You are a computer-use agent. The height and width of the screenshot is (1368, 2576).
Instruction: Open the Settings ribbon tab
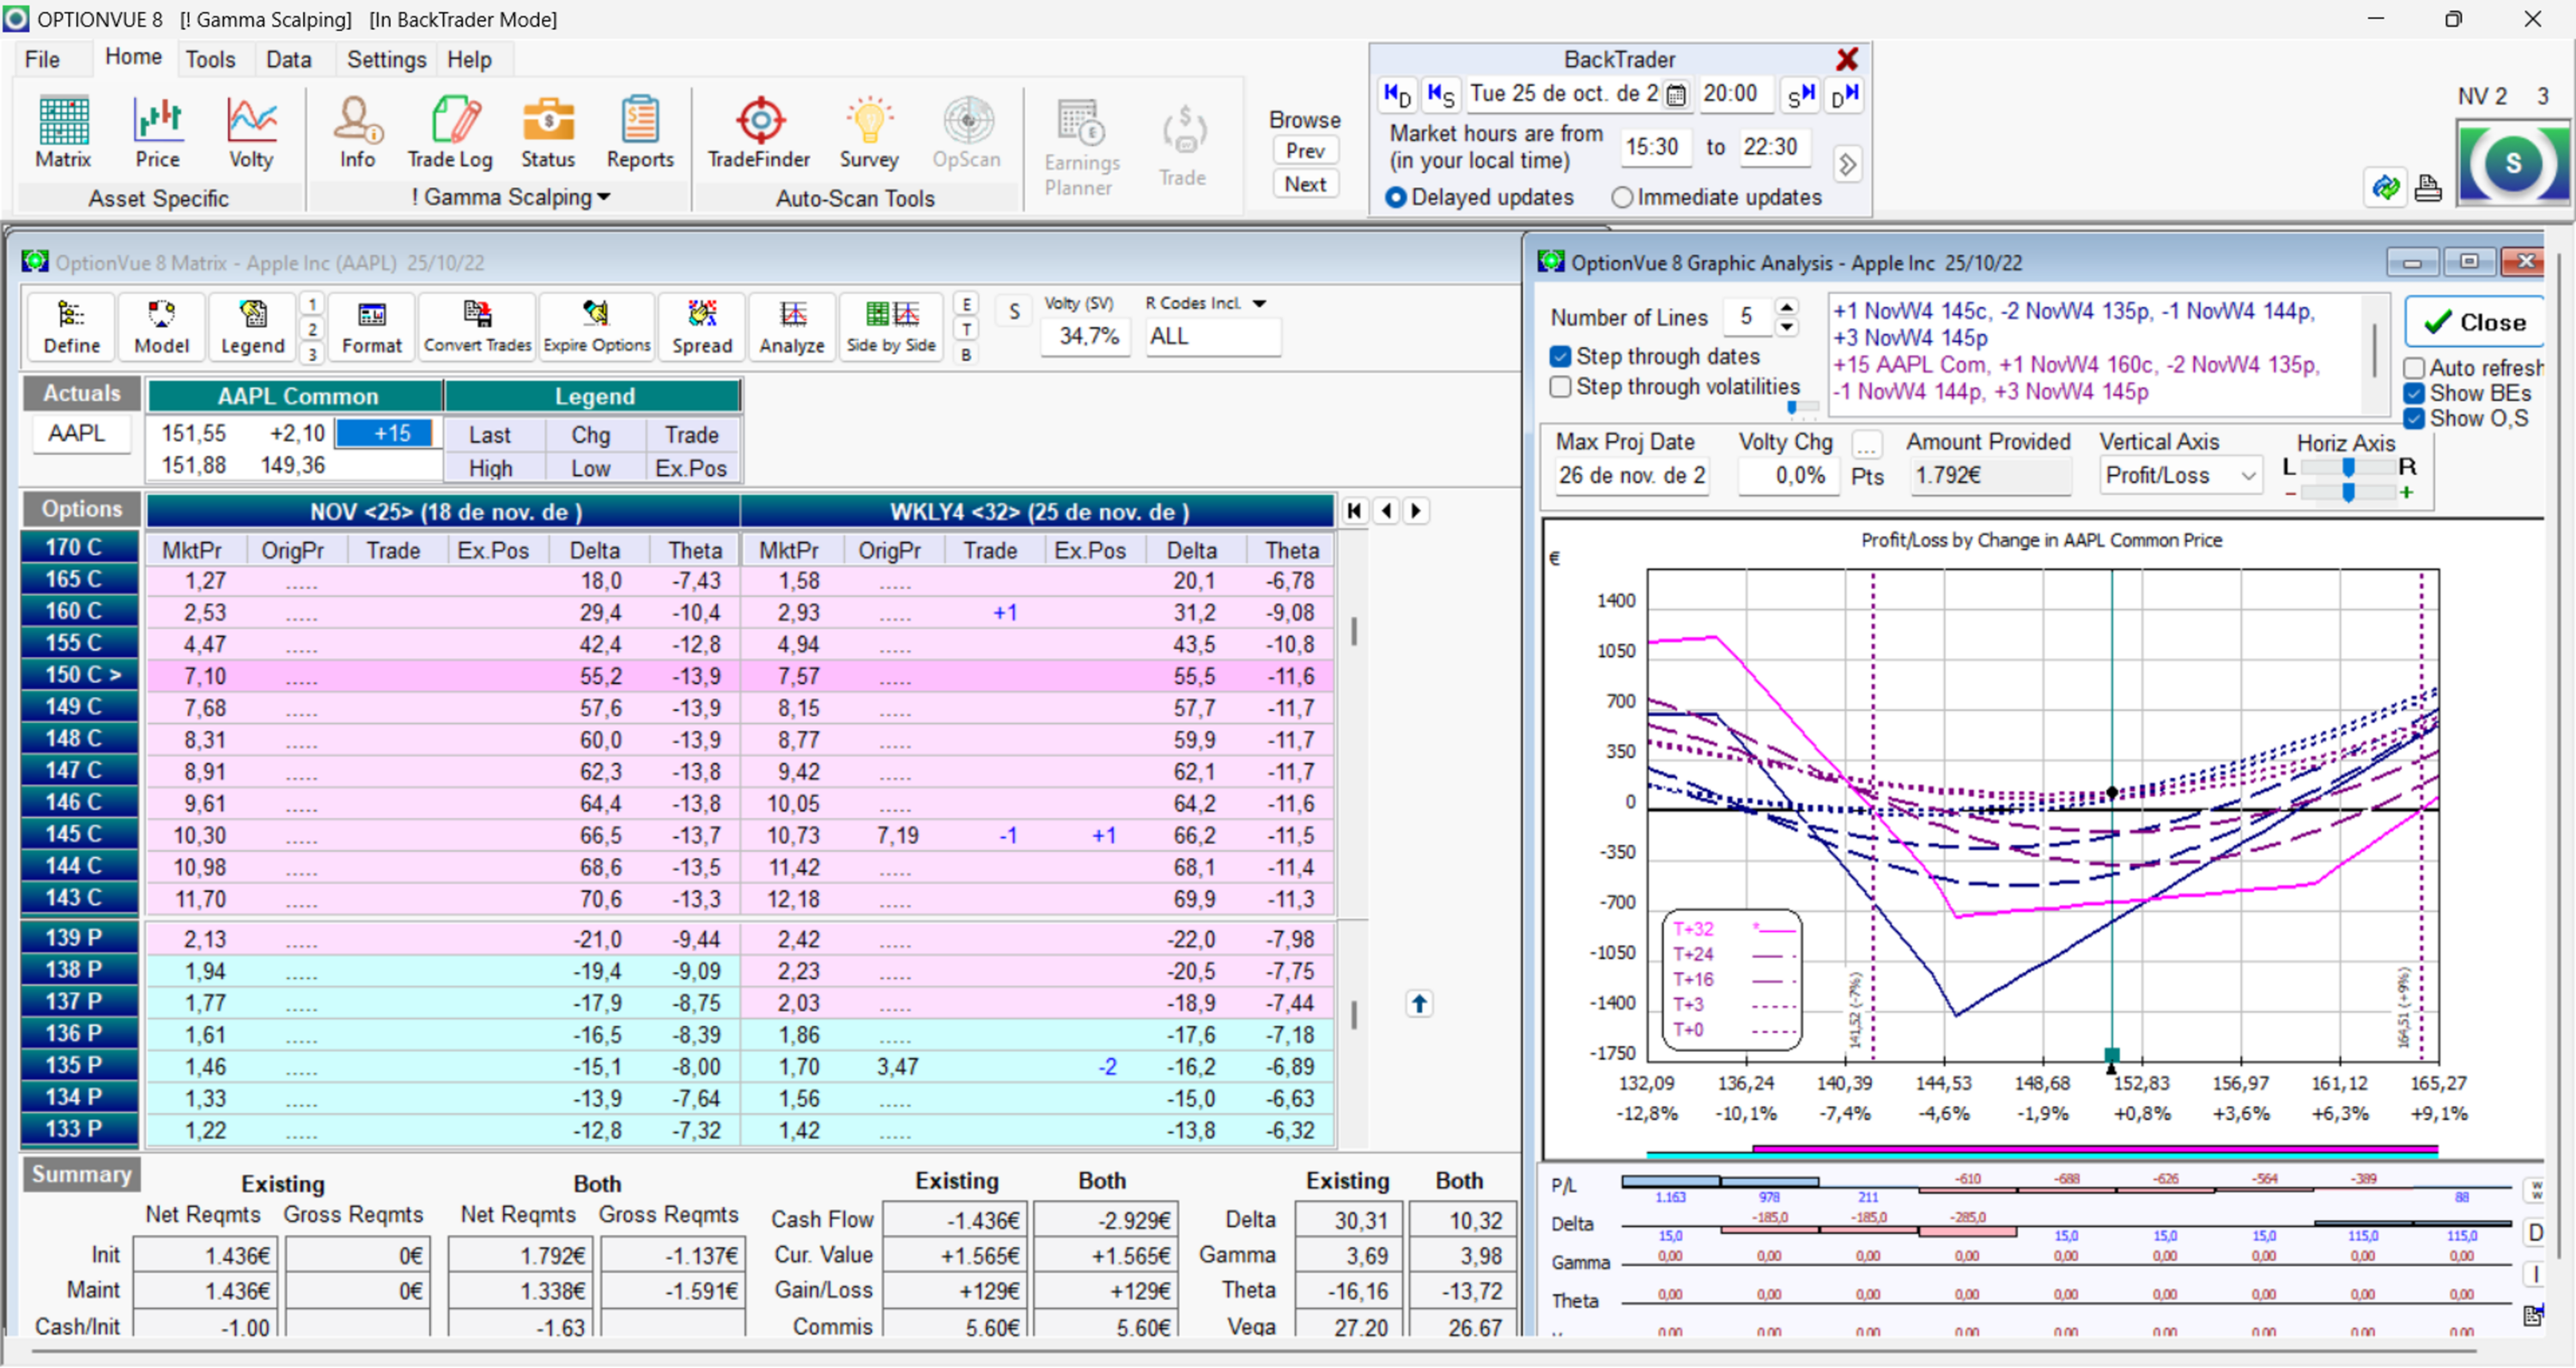point(386,59)
